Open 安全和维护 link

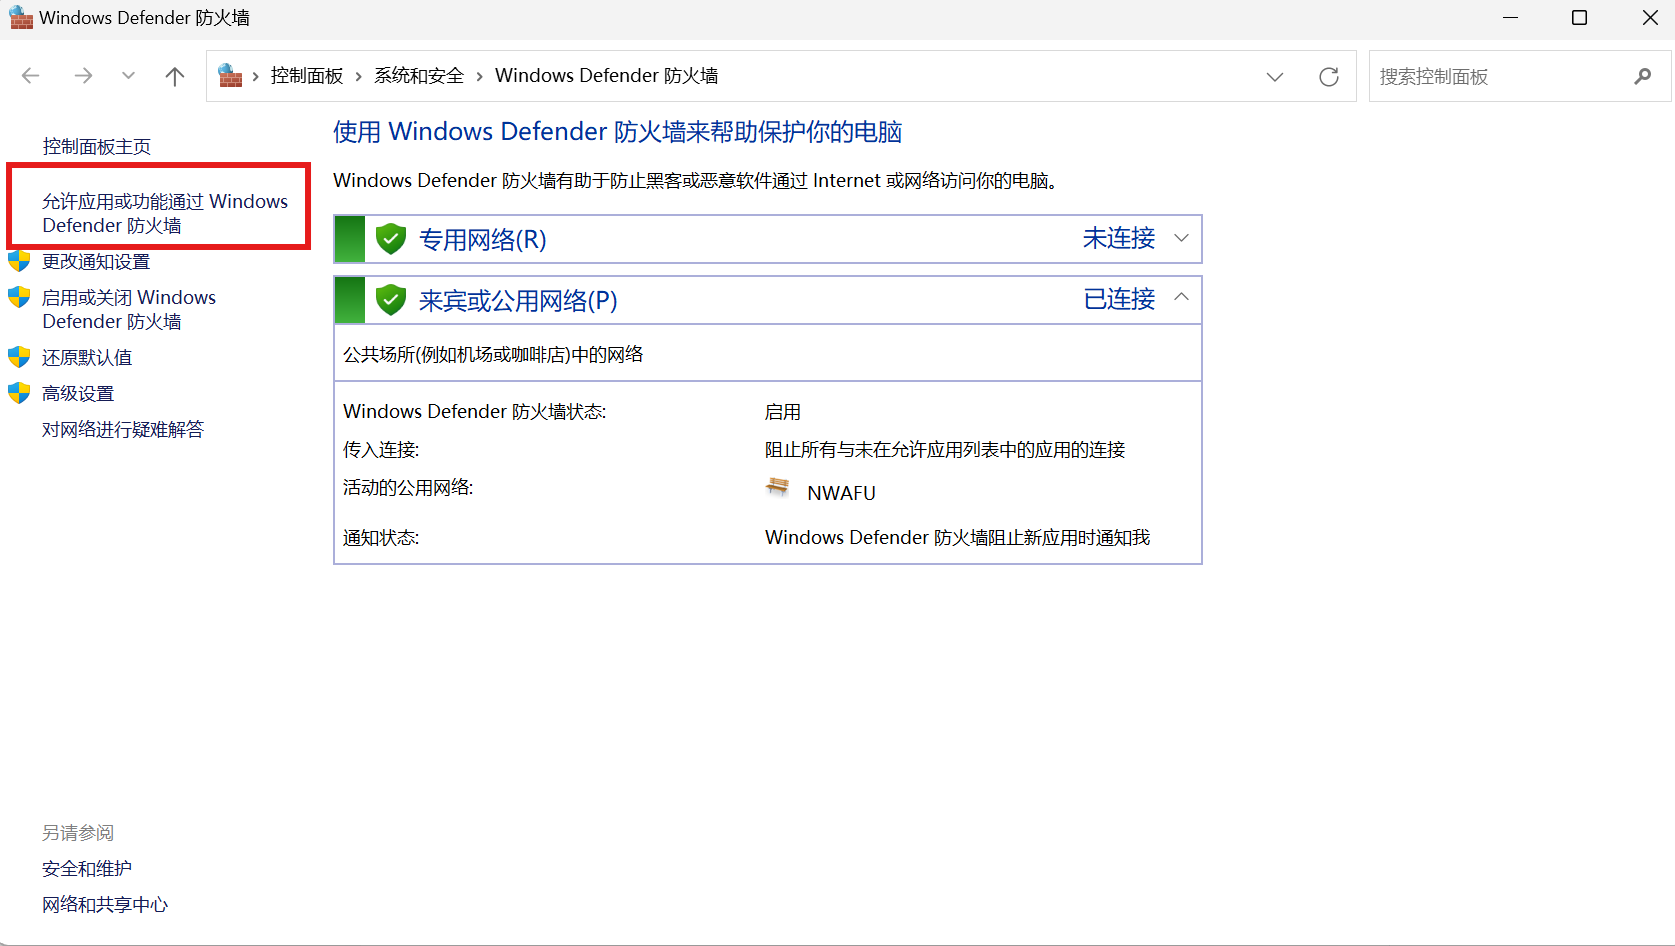coord(87,869)
